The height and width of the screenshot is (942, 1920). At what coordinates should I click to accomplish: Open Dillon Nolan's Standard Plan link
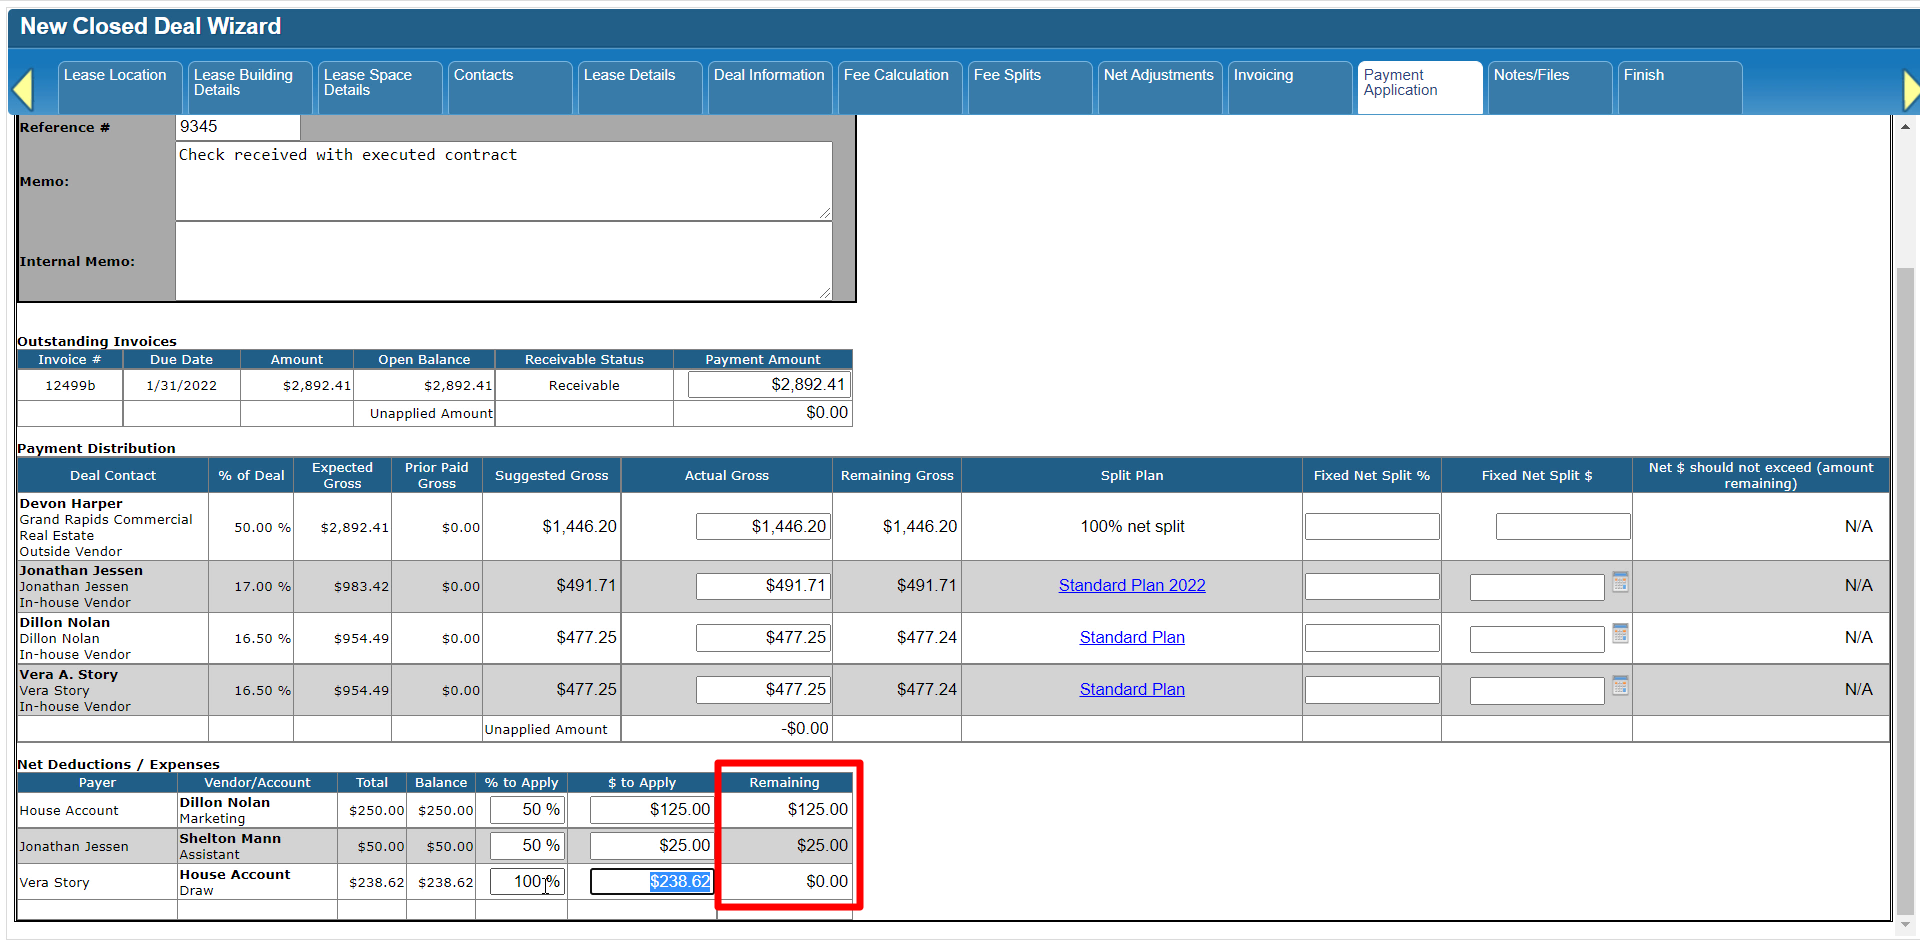pyautogui.click(x=1131, y=638)
